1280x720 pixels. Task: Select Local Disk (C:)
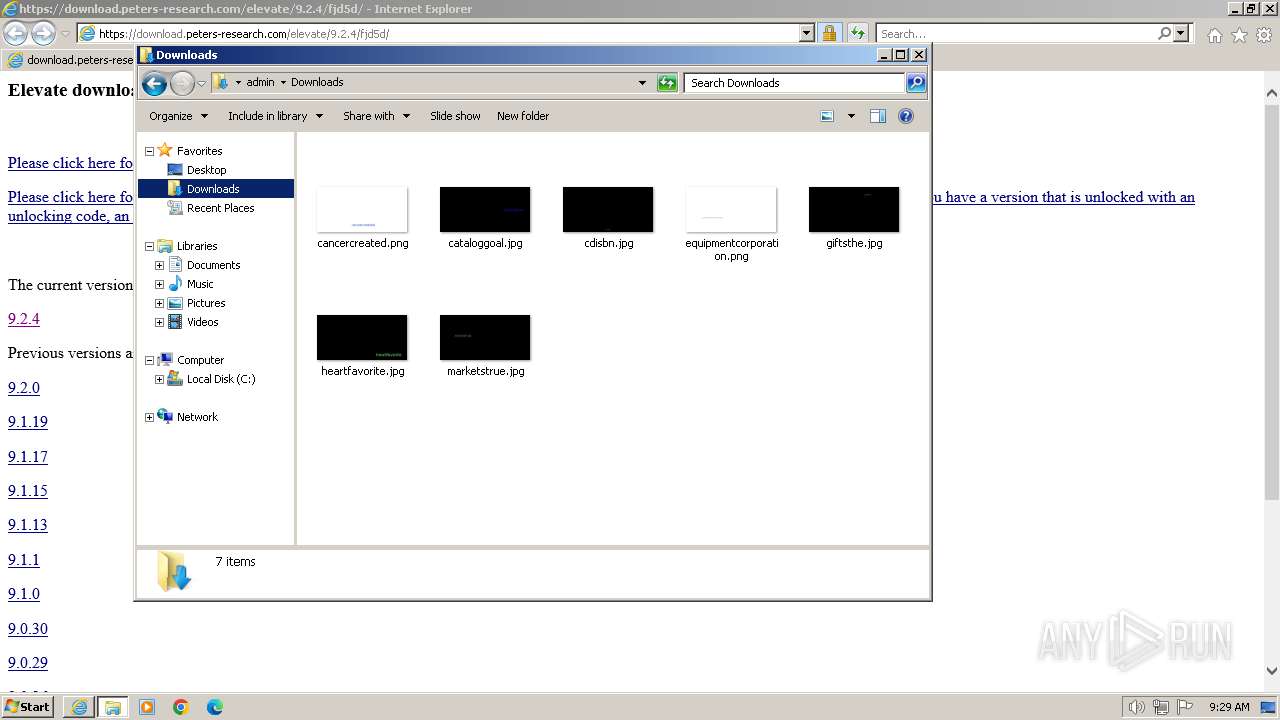(220, 379)
